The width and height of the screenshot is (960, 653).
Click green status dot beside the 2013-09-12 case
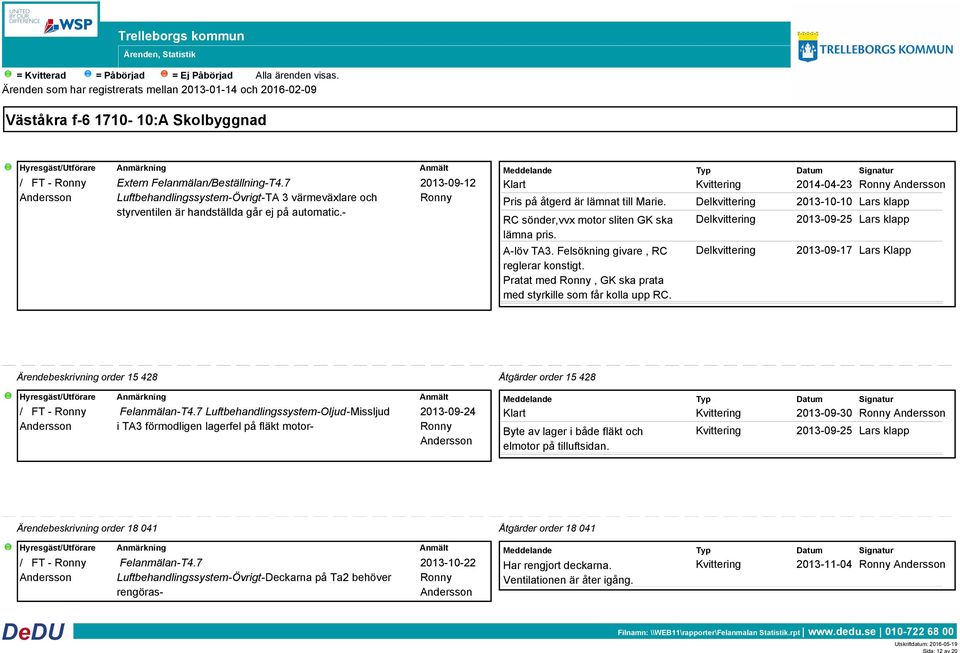[x=8, y=166]
